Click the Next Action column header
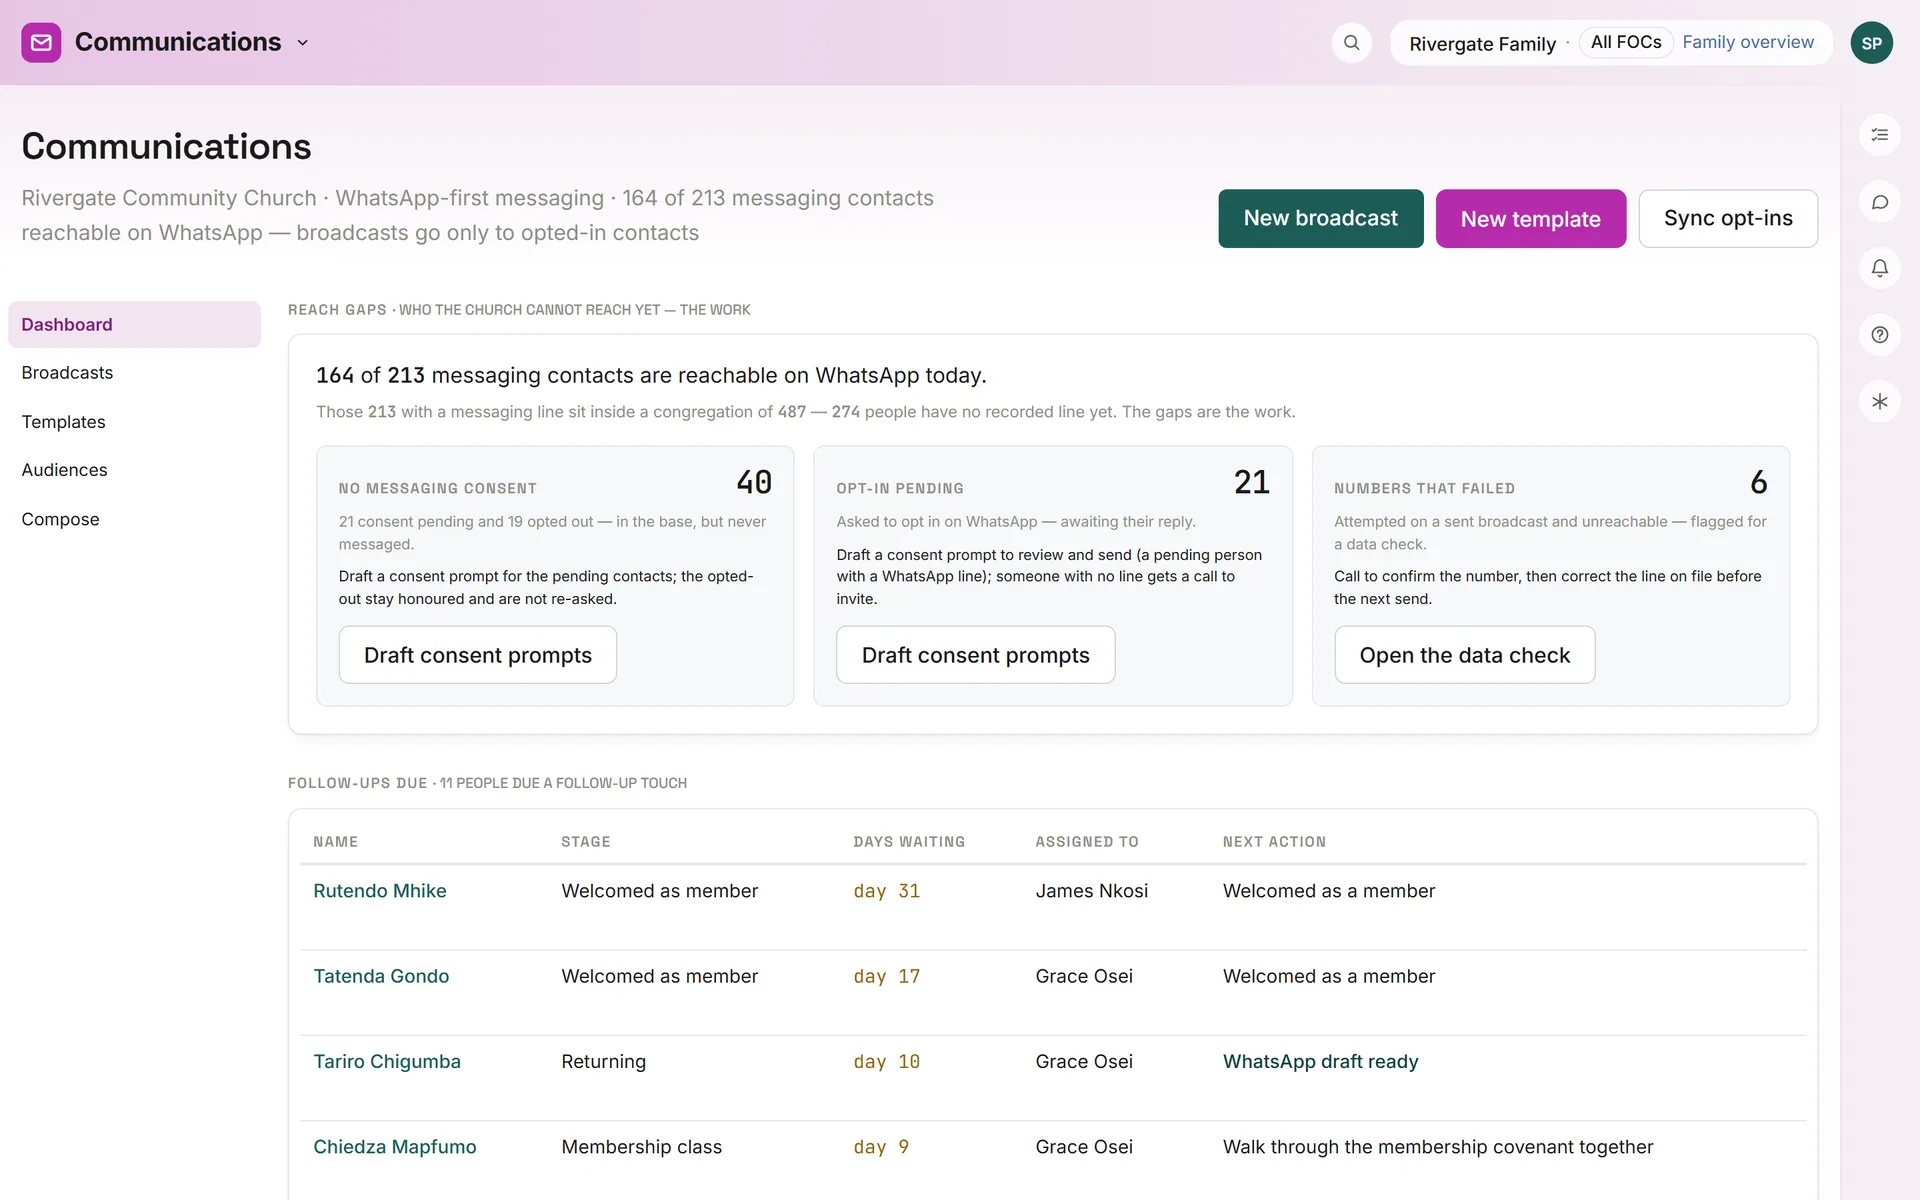The height and width of the screenshot is (1200, 1920). coord(1274,842)
